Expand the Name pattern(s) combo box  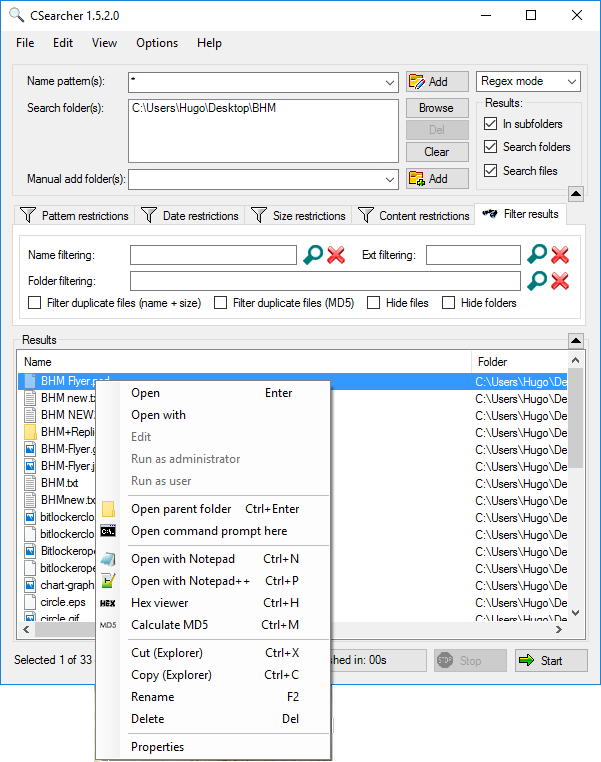tap(389, 83)
